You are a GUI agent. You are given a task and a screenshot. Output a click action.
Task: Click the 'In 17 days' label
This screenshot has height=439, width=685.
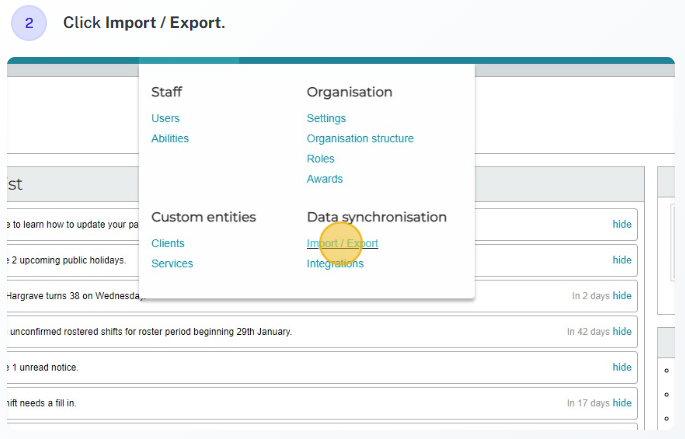(588, 403)
